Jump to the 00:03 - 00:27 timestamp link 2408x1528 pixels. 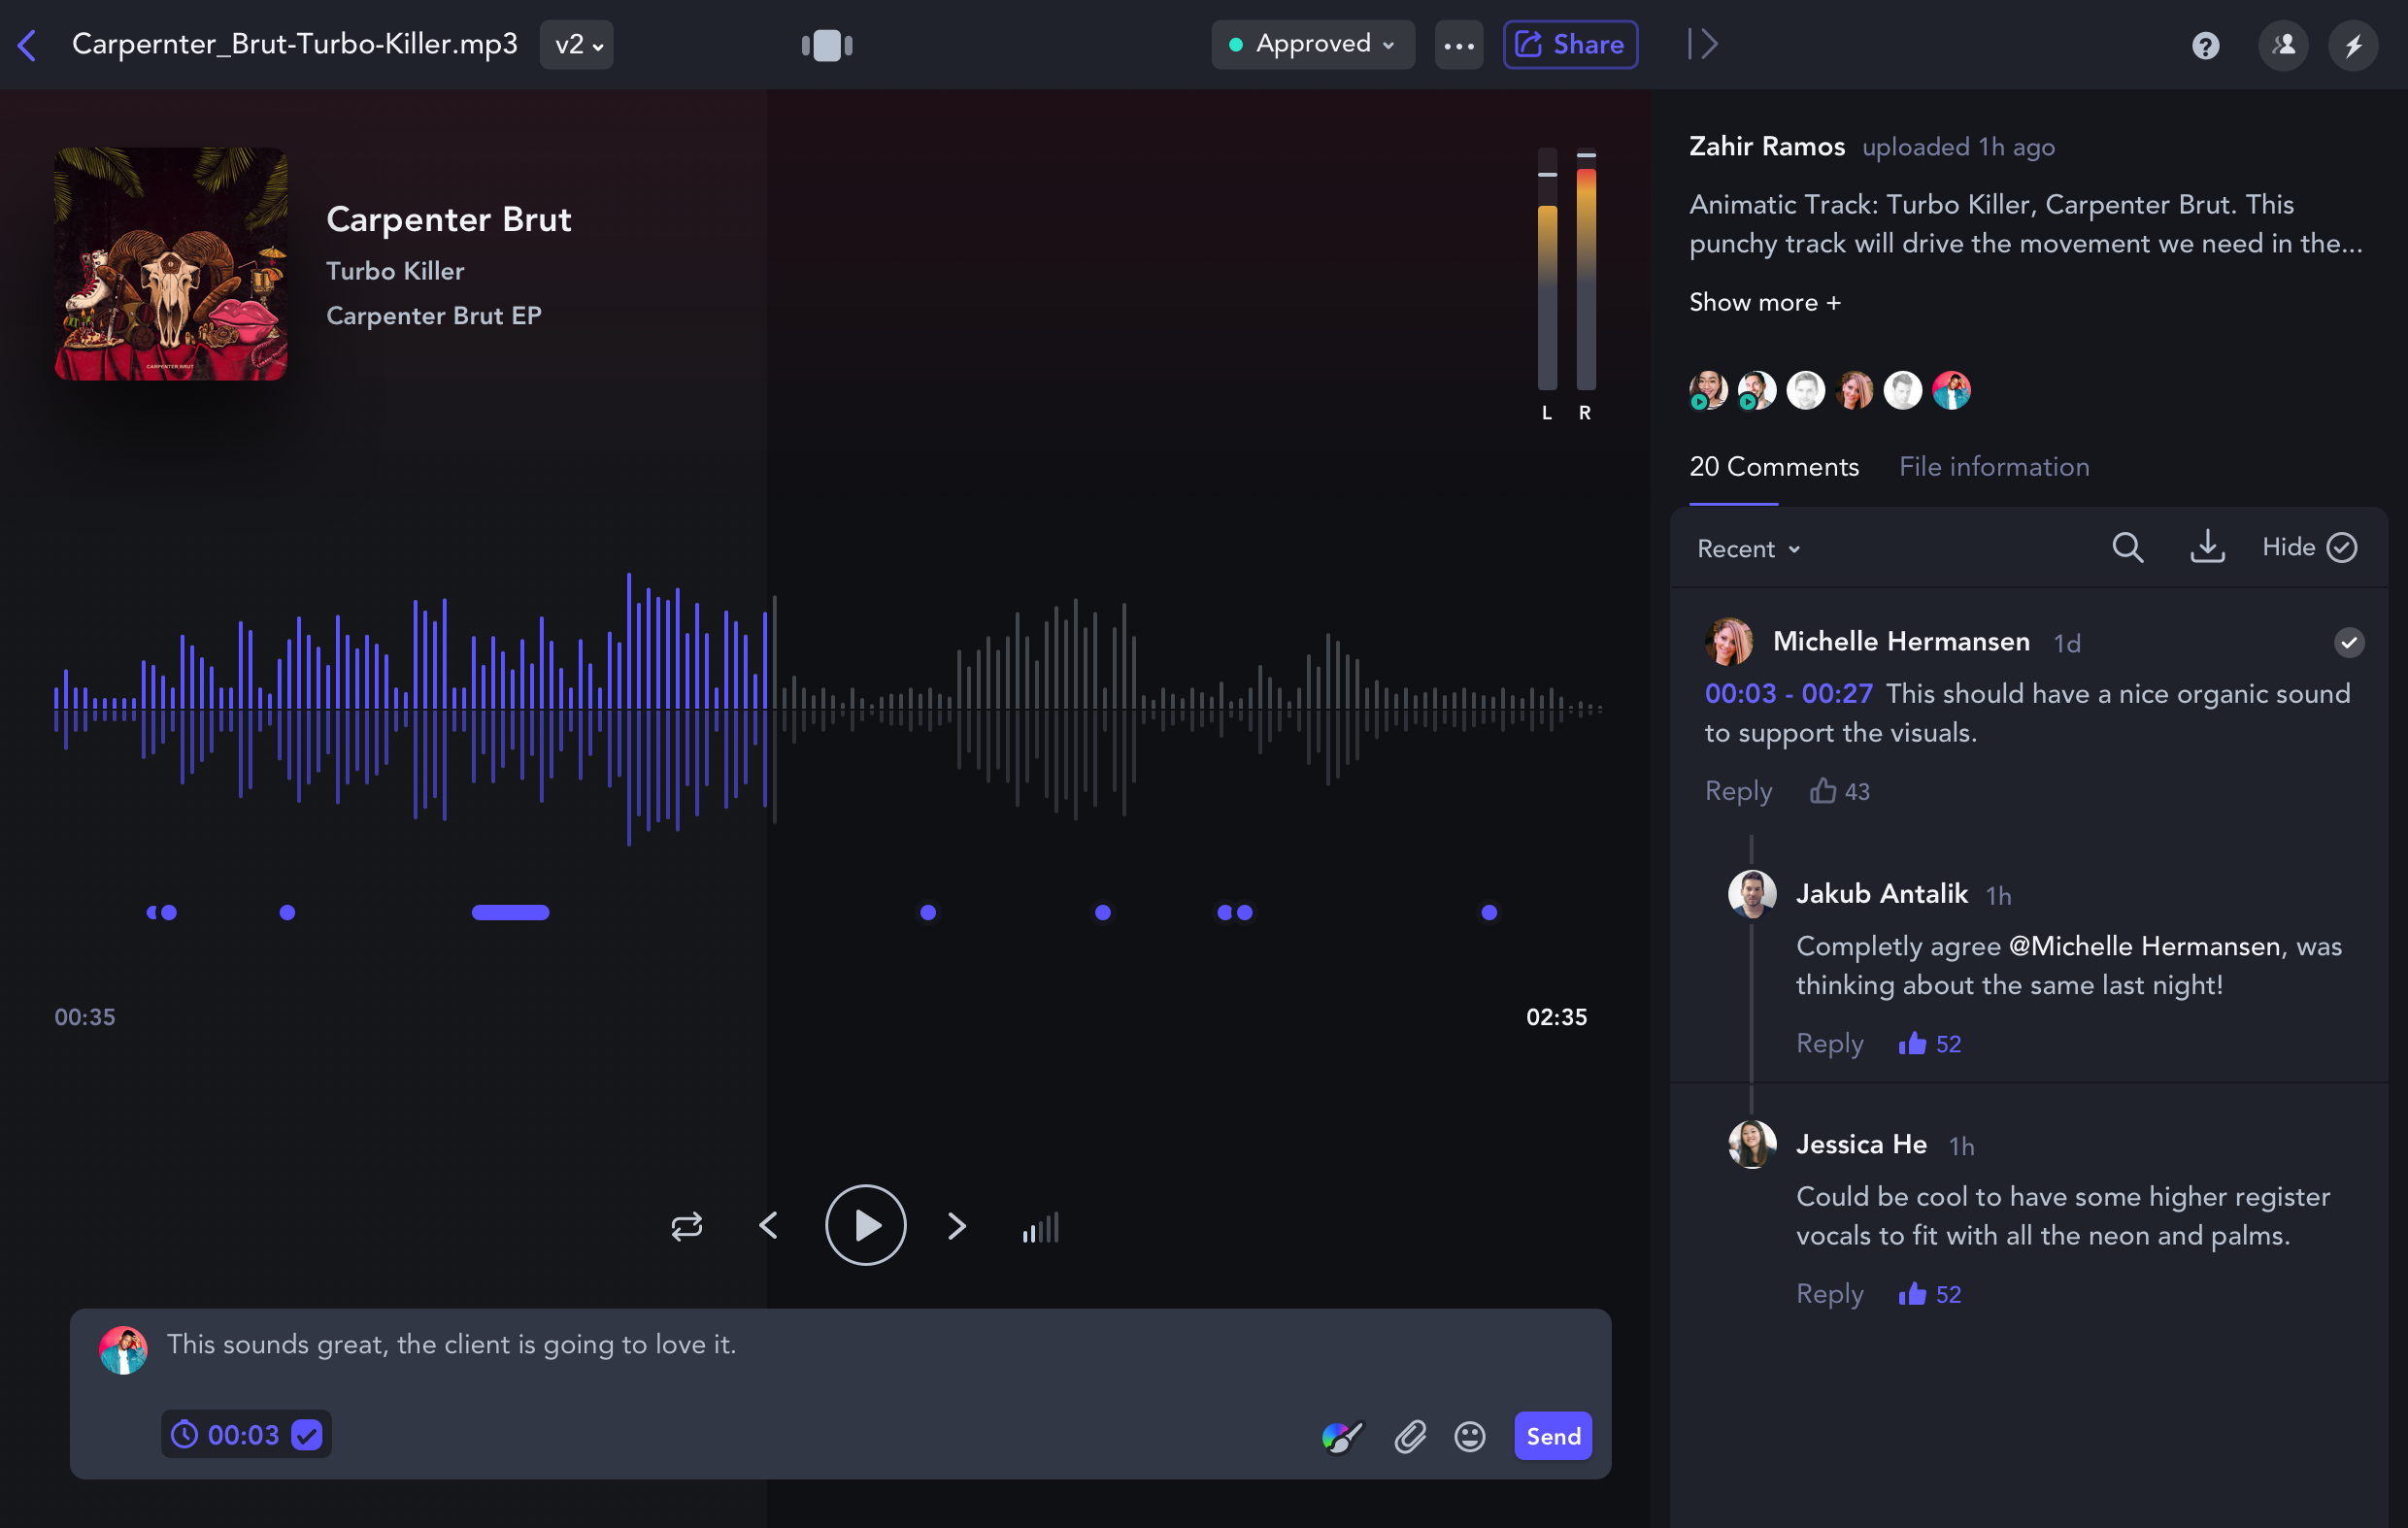(x=1788, y=694)
